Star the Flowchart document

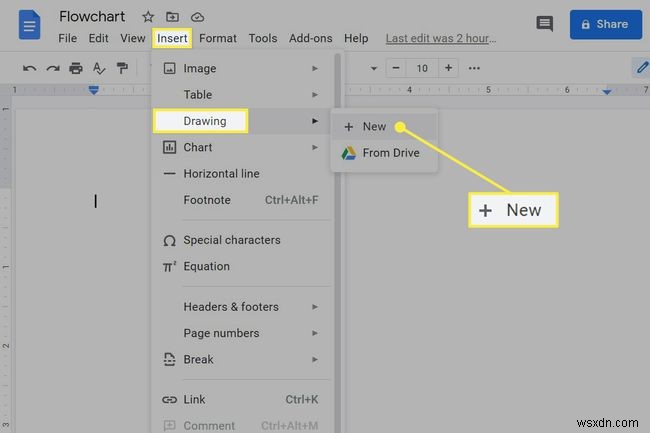click(x=148, y=17)
